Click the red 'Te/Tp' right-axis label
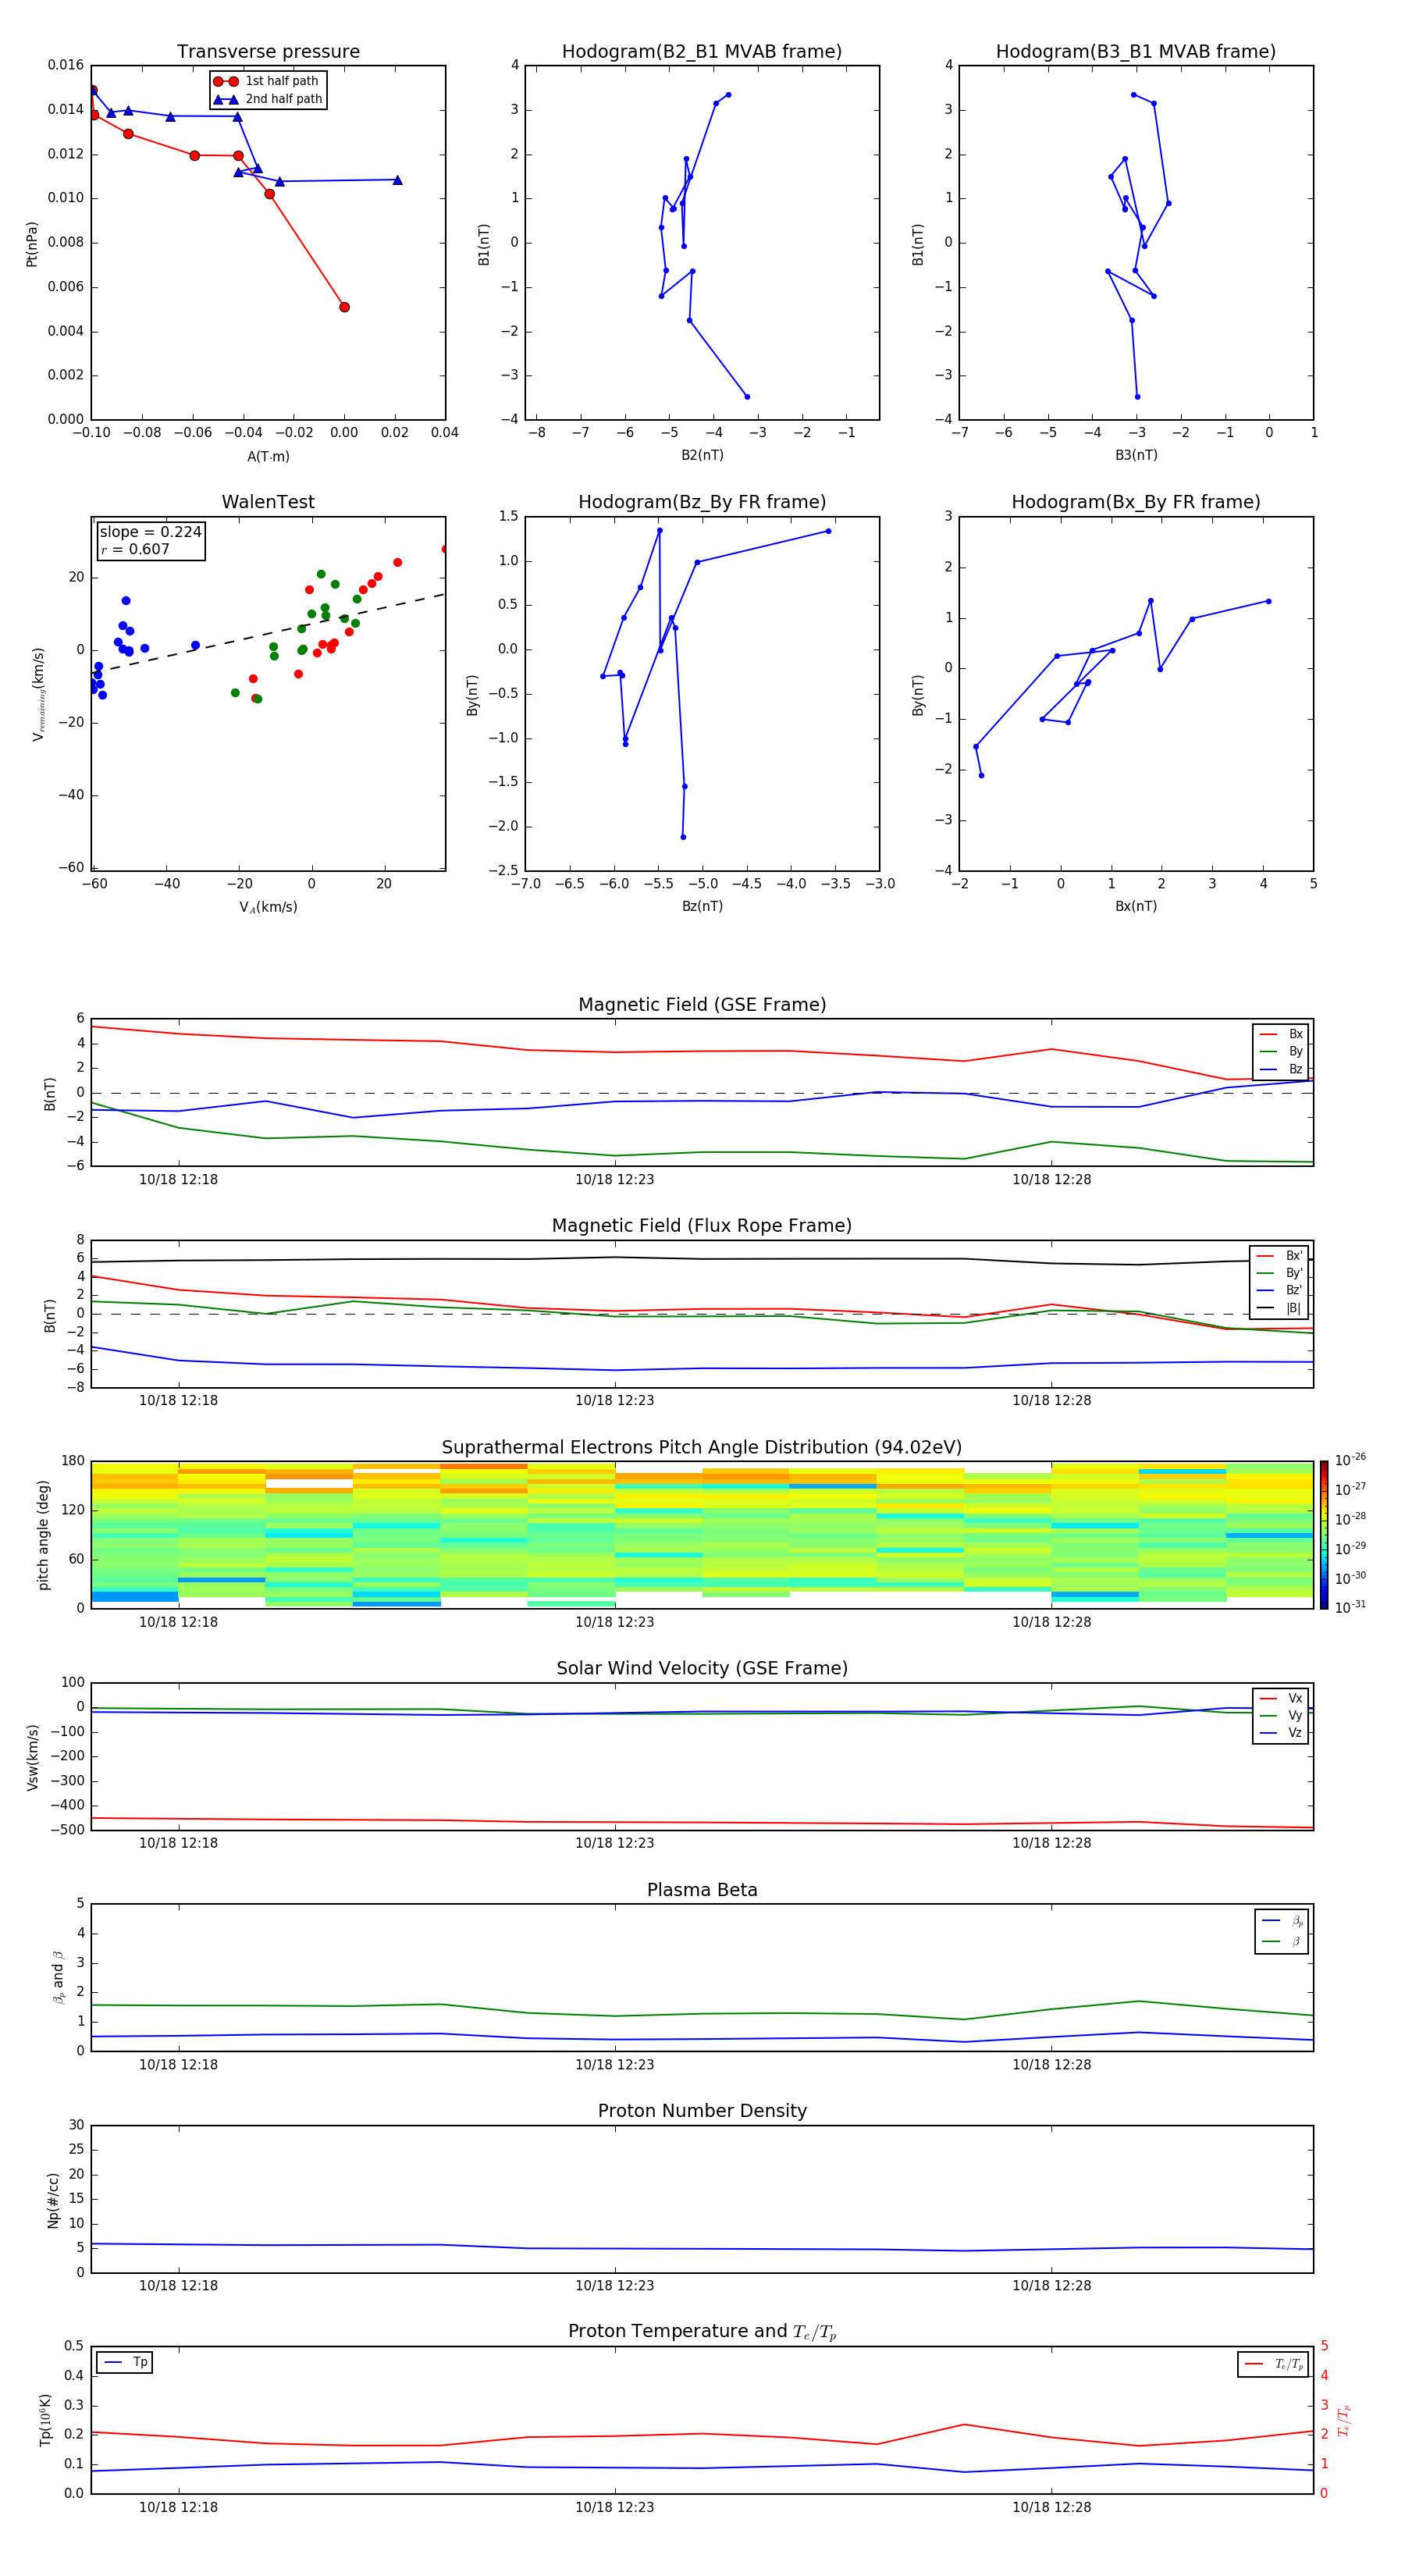 coord(1343,2420)
